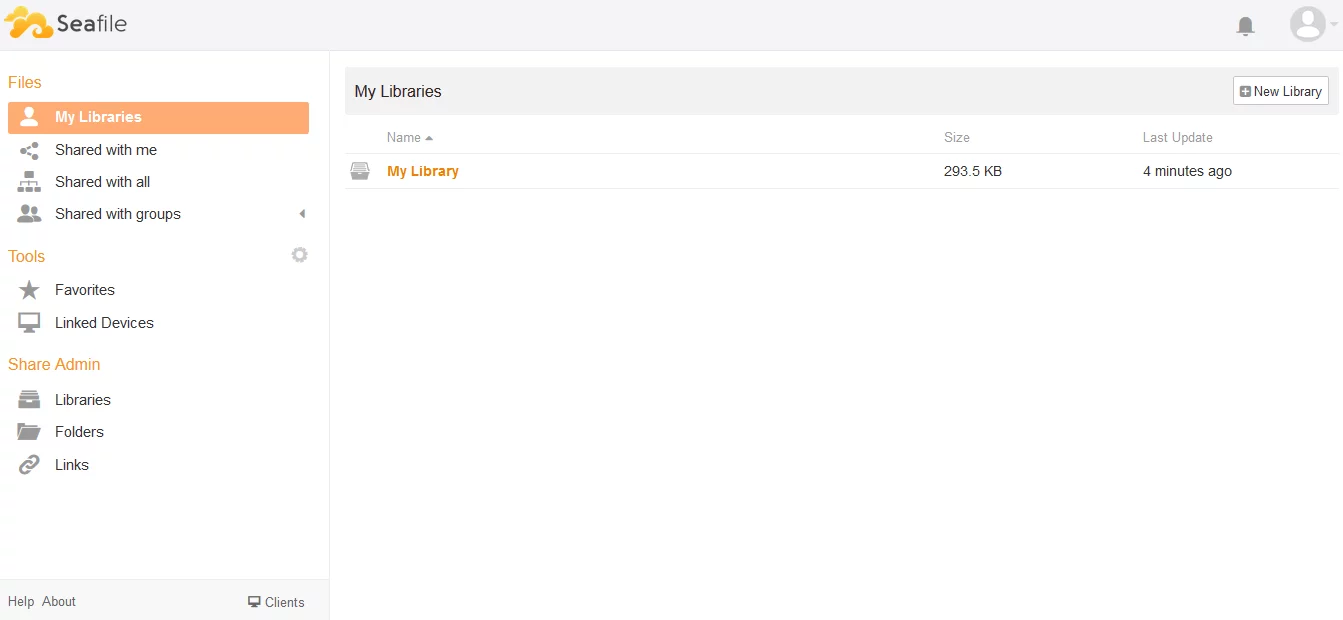Open the notifications bell
Image resolution: width=1343 pixels, height=620 pixels.
[x=1245, y=26]
